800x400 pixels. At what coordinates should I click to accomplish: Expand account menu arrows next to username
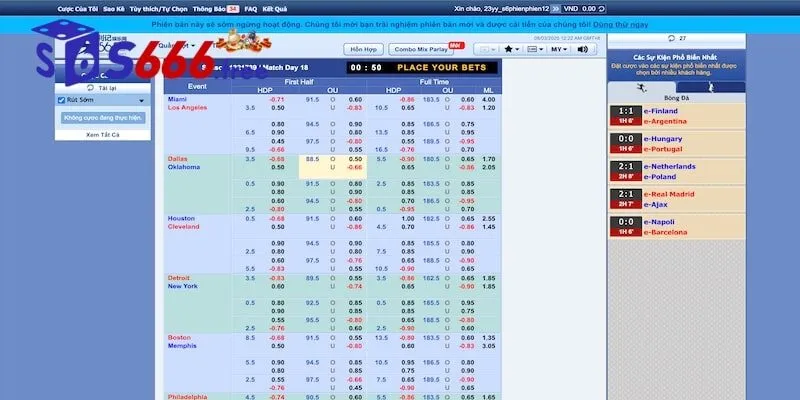tap(556, 9)
